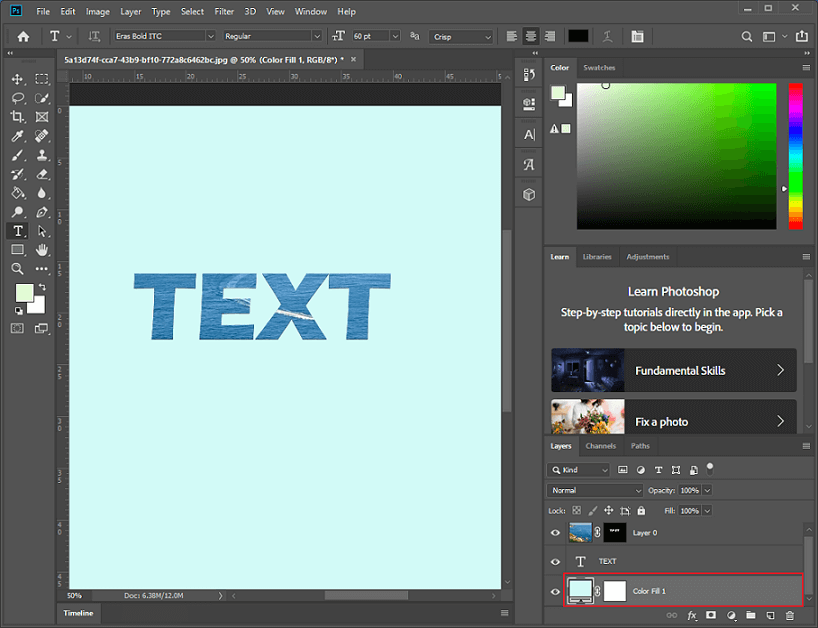Screen dimensions: 818x628
Task: Switch to the Channels tab
Action: pyautogui.click(x=600, y=446)
